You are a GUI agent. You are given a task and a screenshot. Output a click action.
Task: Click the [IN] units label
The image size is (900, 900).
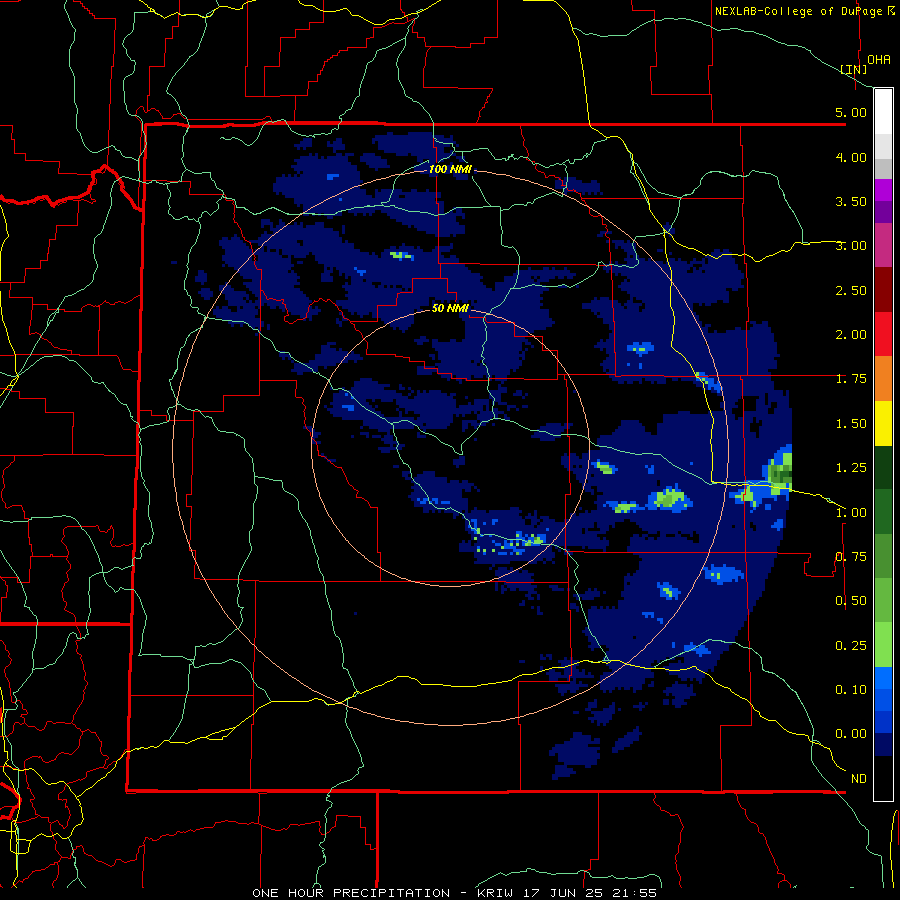(x=854, y=69)
